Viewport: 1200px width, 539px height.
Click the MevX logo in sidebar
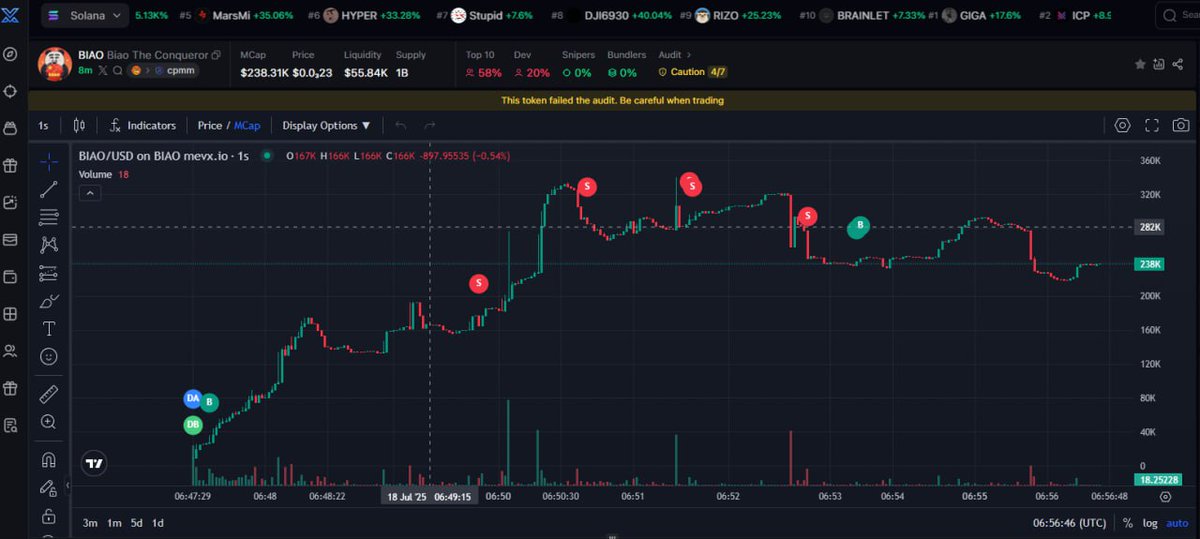(11, 16)
